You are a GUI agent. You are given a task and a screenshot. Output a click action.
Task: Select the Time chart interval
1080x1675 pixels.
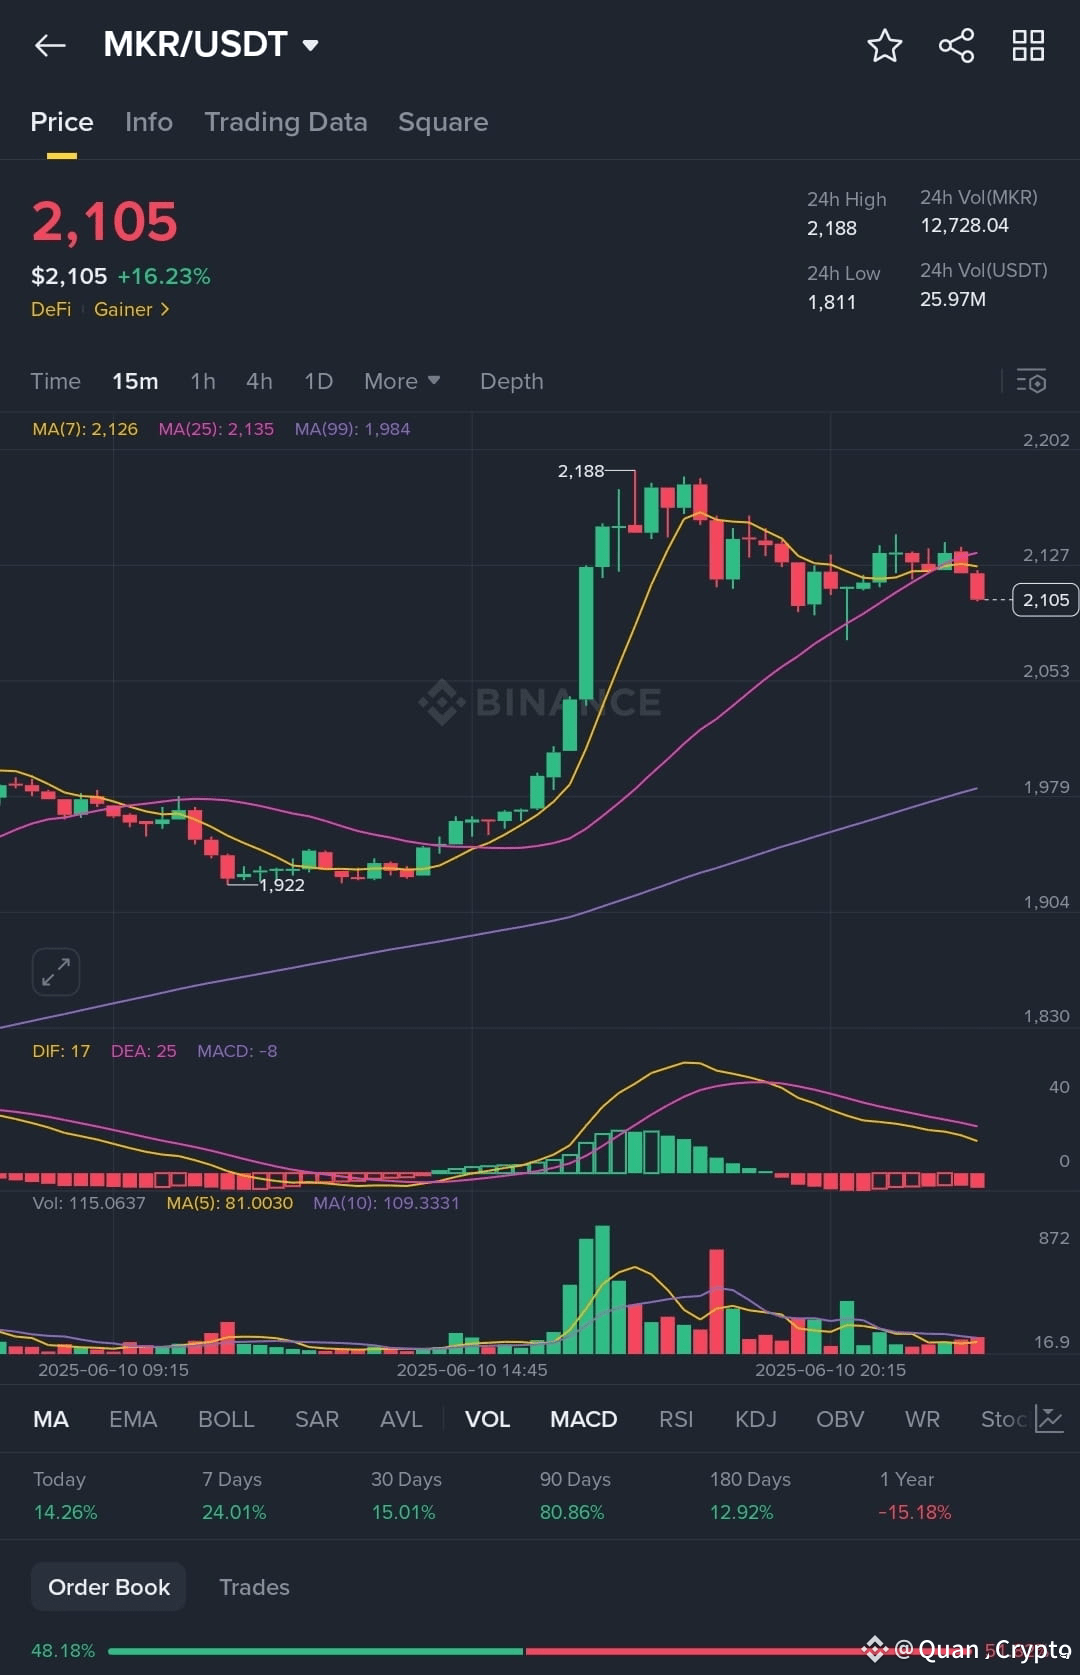[x=55, y=381]
